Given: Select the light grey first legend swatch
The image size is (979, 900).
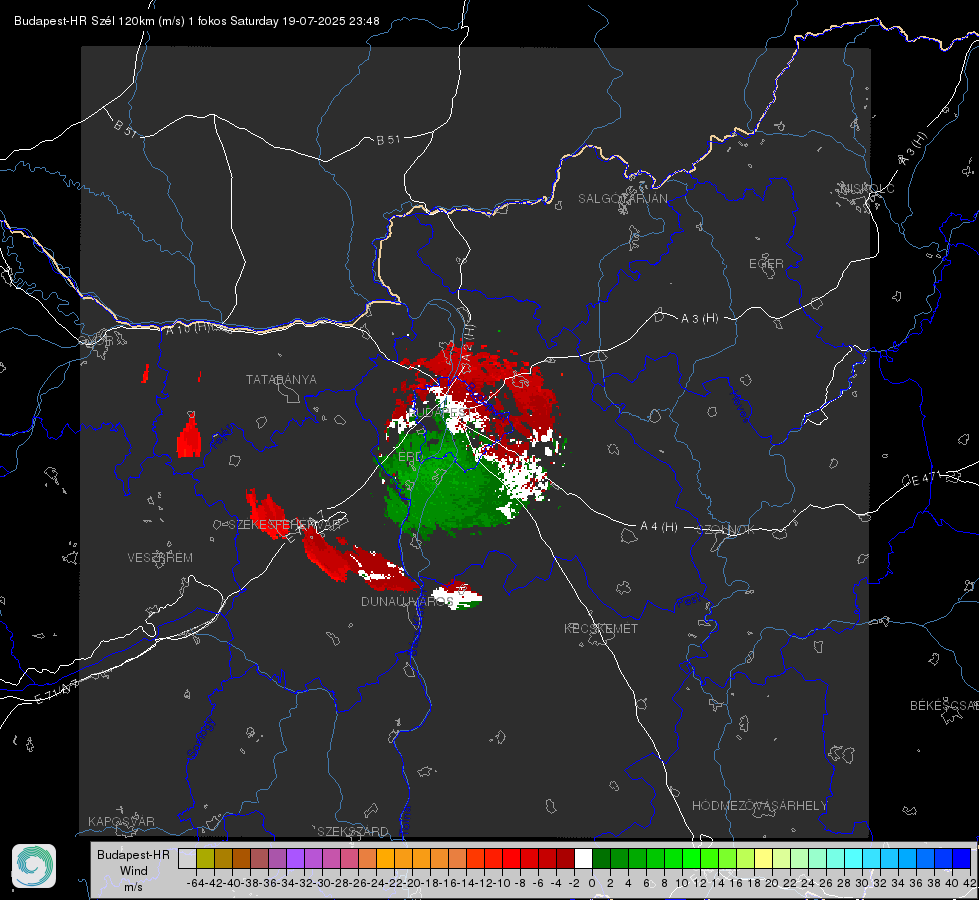Looking at the screenshot, I should tap(187, 858).
